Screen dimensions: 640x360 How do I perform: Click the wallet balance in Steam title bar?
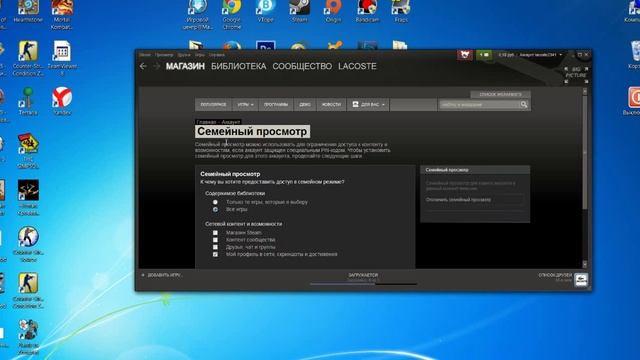[506, 55]
